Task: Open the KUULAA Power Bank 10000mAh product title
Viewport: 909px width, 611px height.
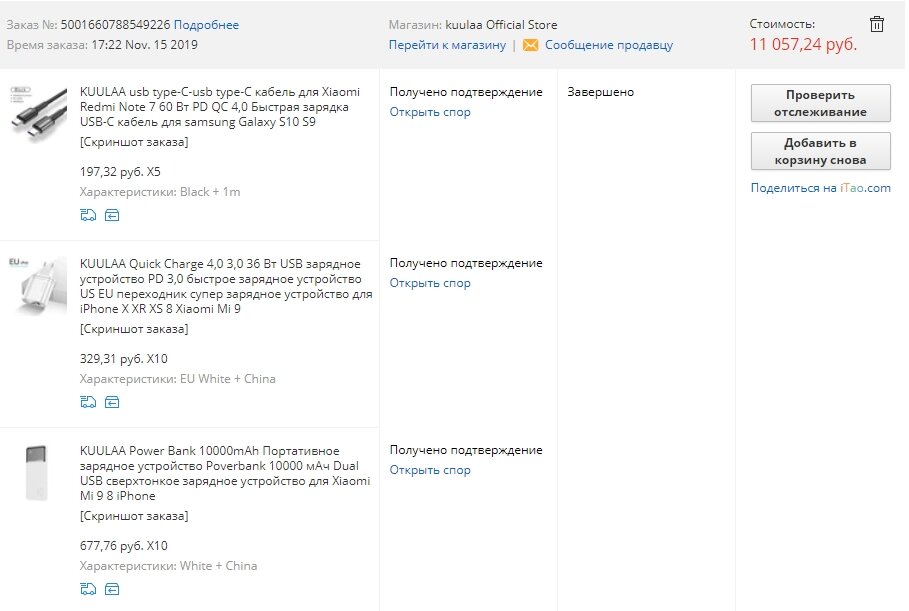Action: [225, 473]
